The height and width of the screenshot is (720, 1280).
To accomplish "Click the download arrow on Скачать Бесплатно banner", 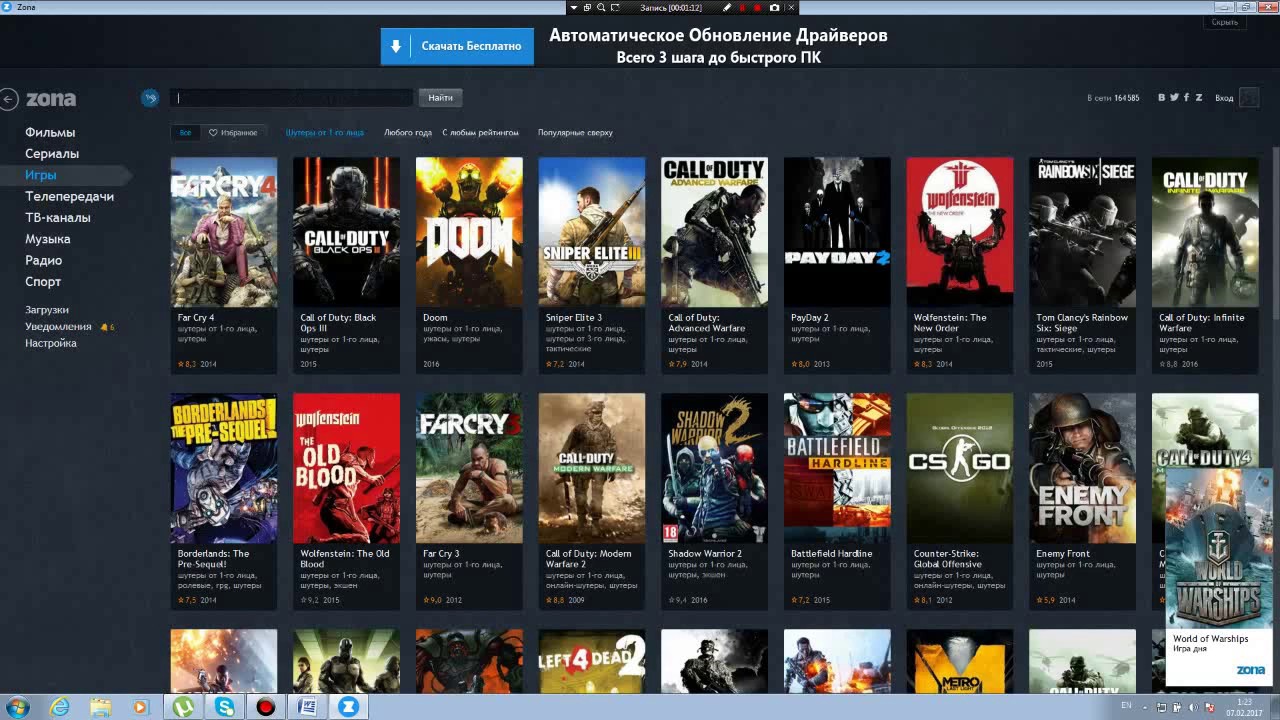I will (396, 46).
